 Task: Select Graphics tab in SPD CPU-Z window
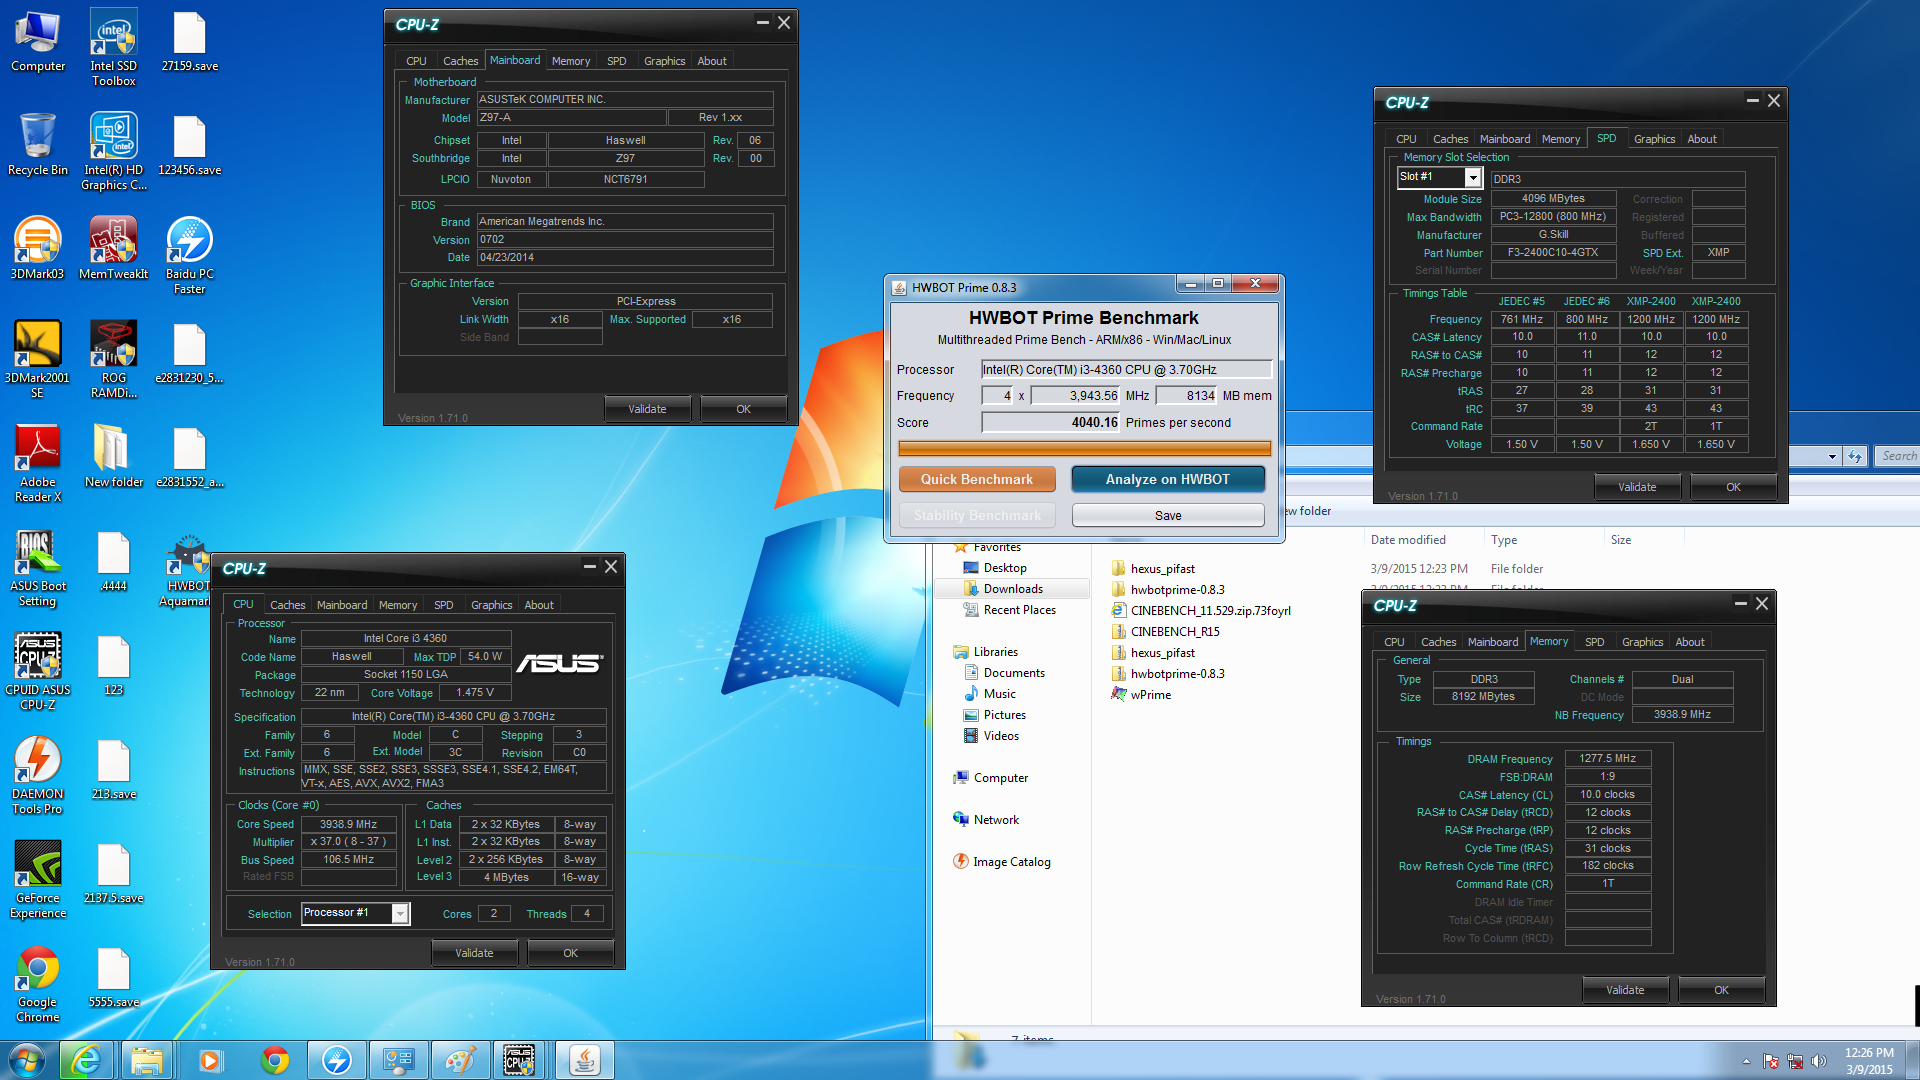[x=1654, y=139]
